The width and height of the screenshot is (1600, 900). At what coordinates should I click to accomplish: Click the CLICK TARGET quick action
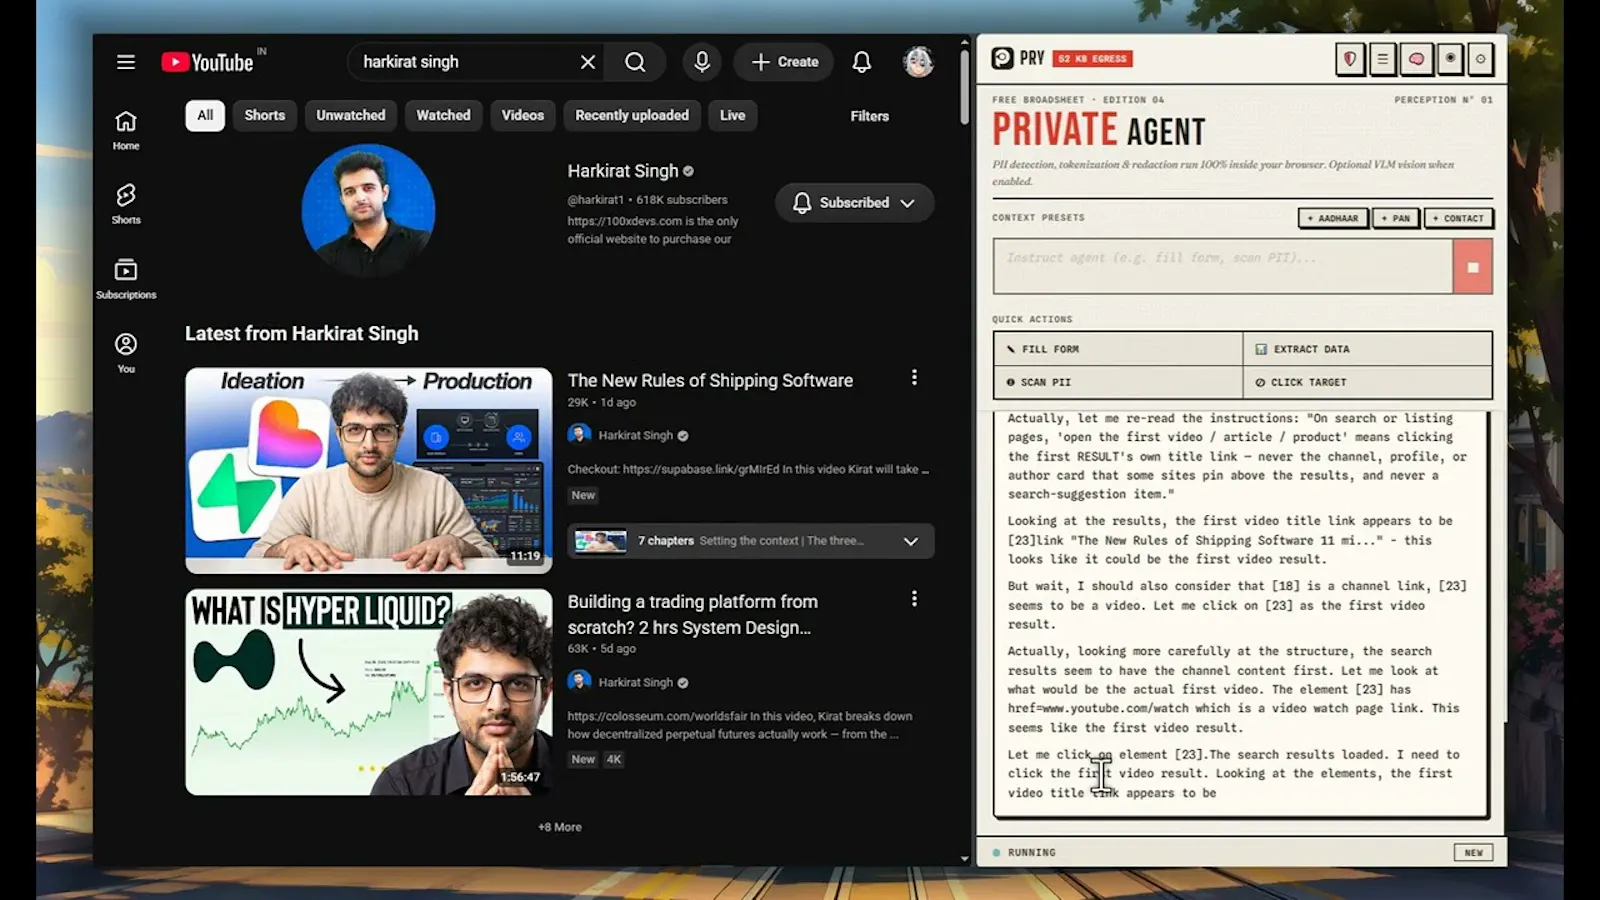[x=1368, y=382]
